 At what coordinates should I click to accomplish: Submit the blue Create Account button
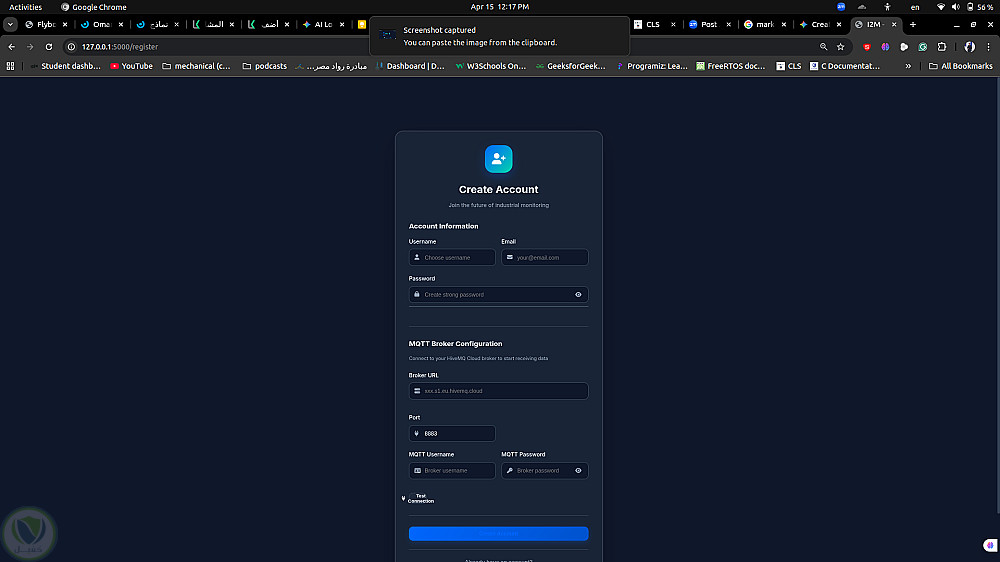(498, 533)
